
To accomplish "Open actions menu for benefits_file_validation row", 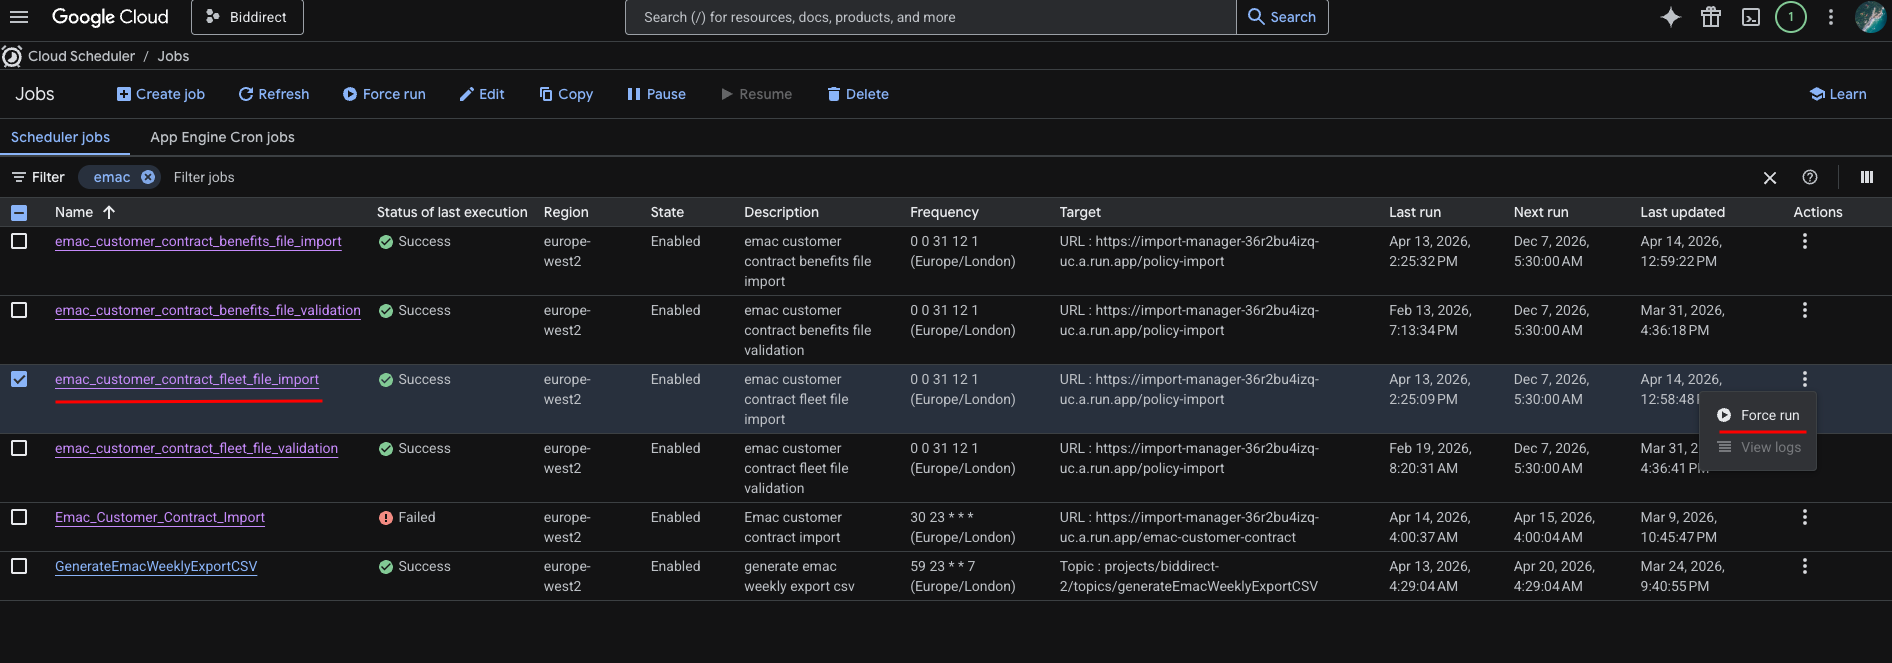I will point(1805,310).
